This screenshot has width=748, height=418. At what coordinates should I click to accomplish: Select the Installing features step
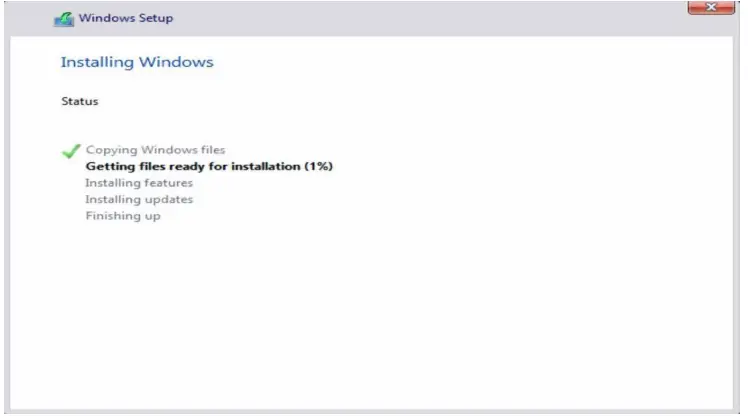click(x=139, y=183)
